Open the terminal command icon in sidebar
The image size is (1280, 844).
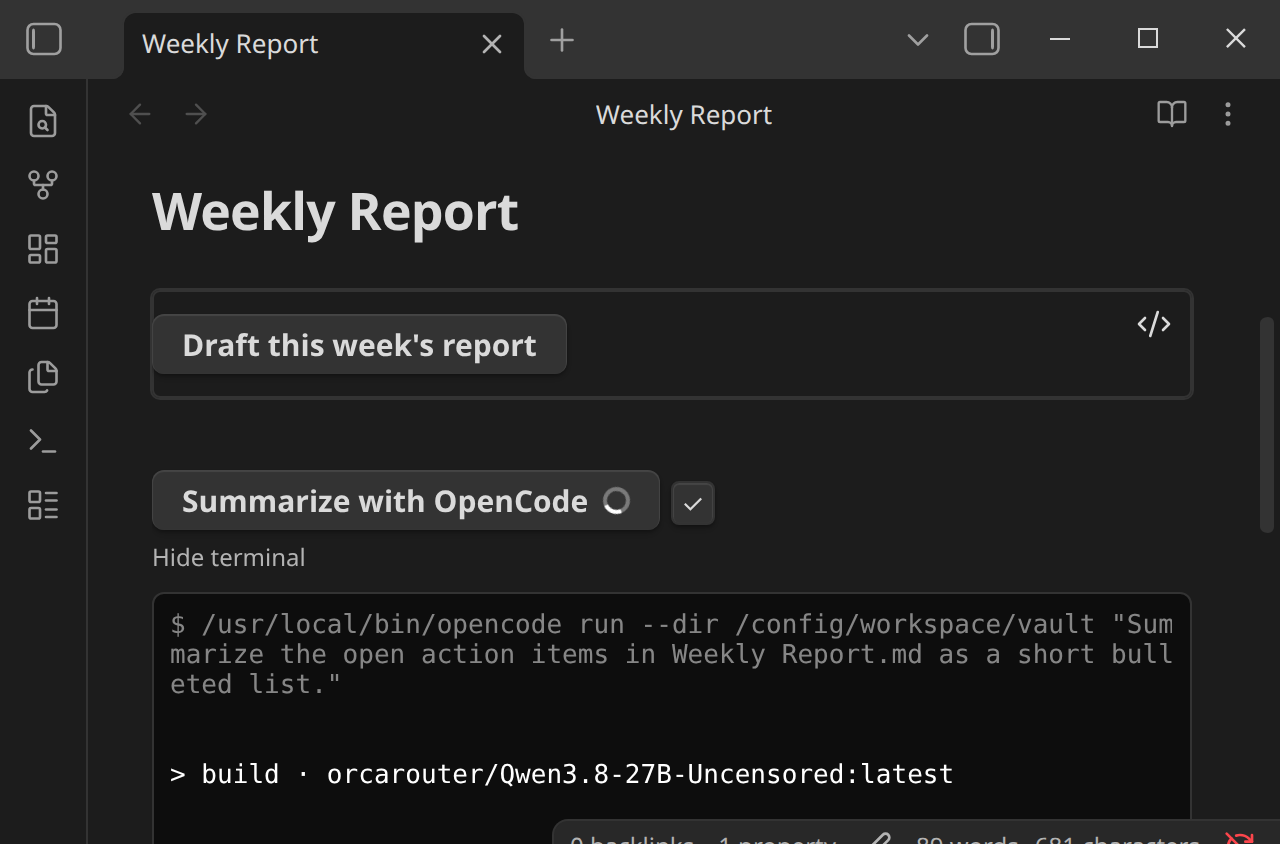pyautogui.click(x=43, y=441)
